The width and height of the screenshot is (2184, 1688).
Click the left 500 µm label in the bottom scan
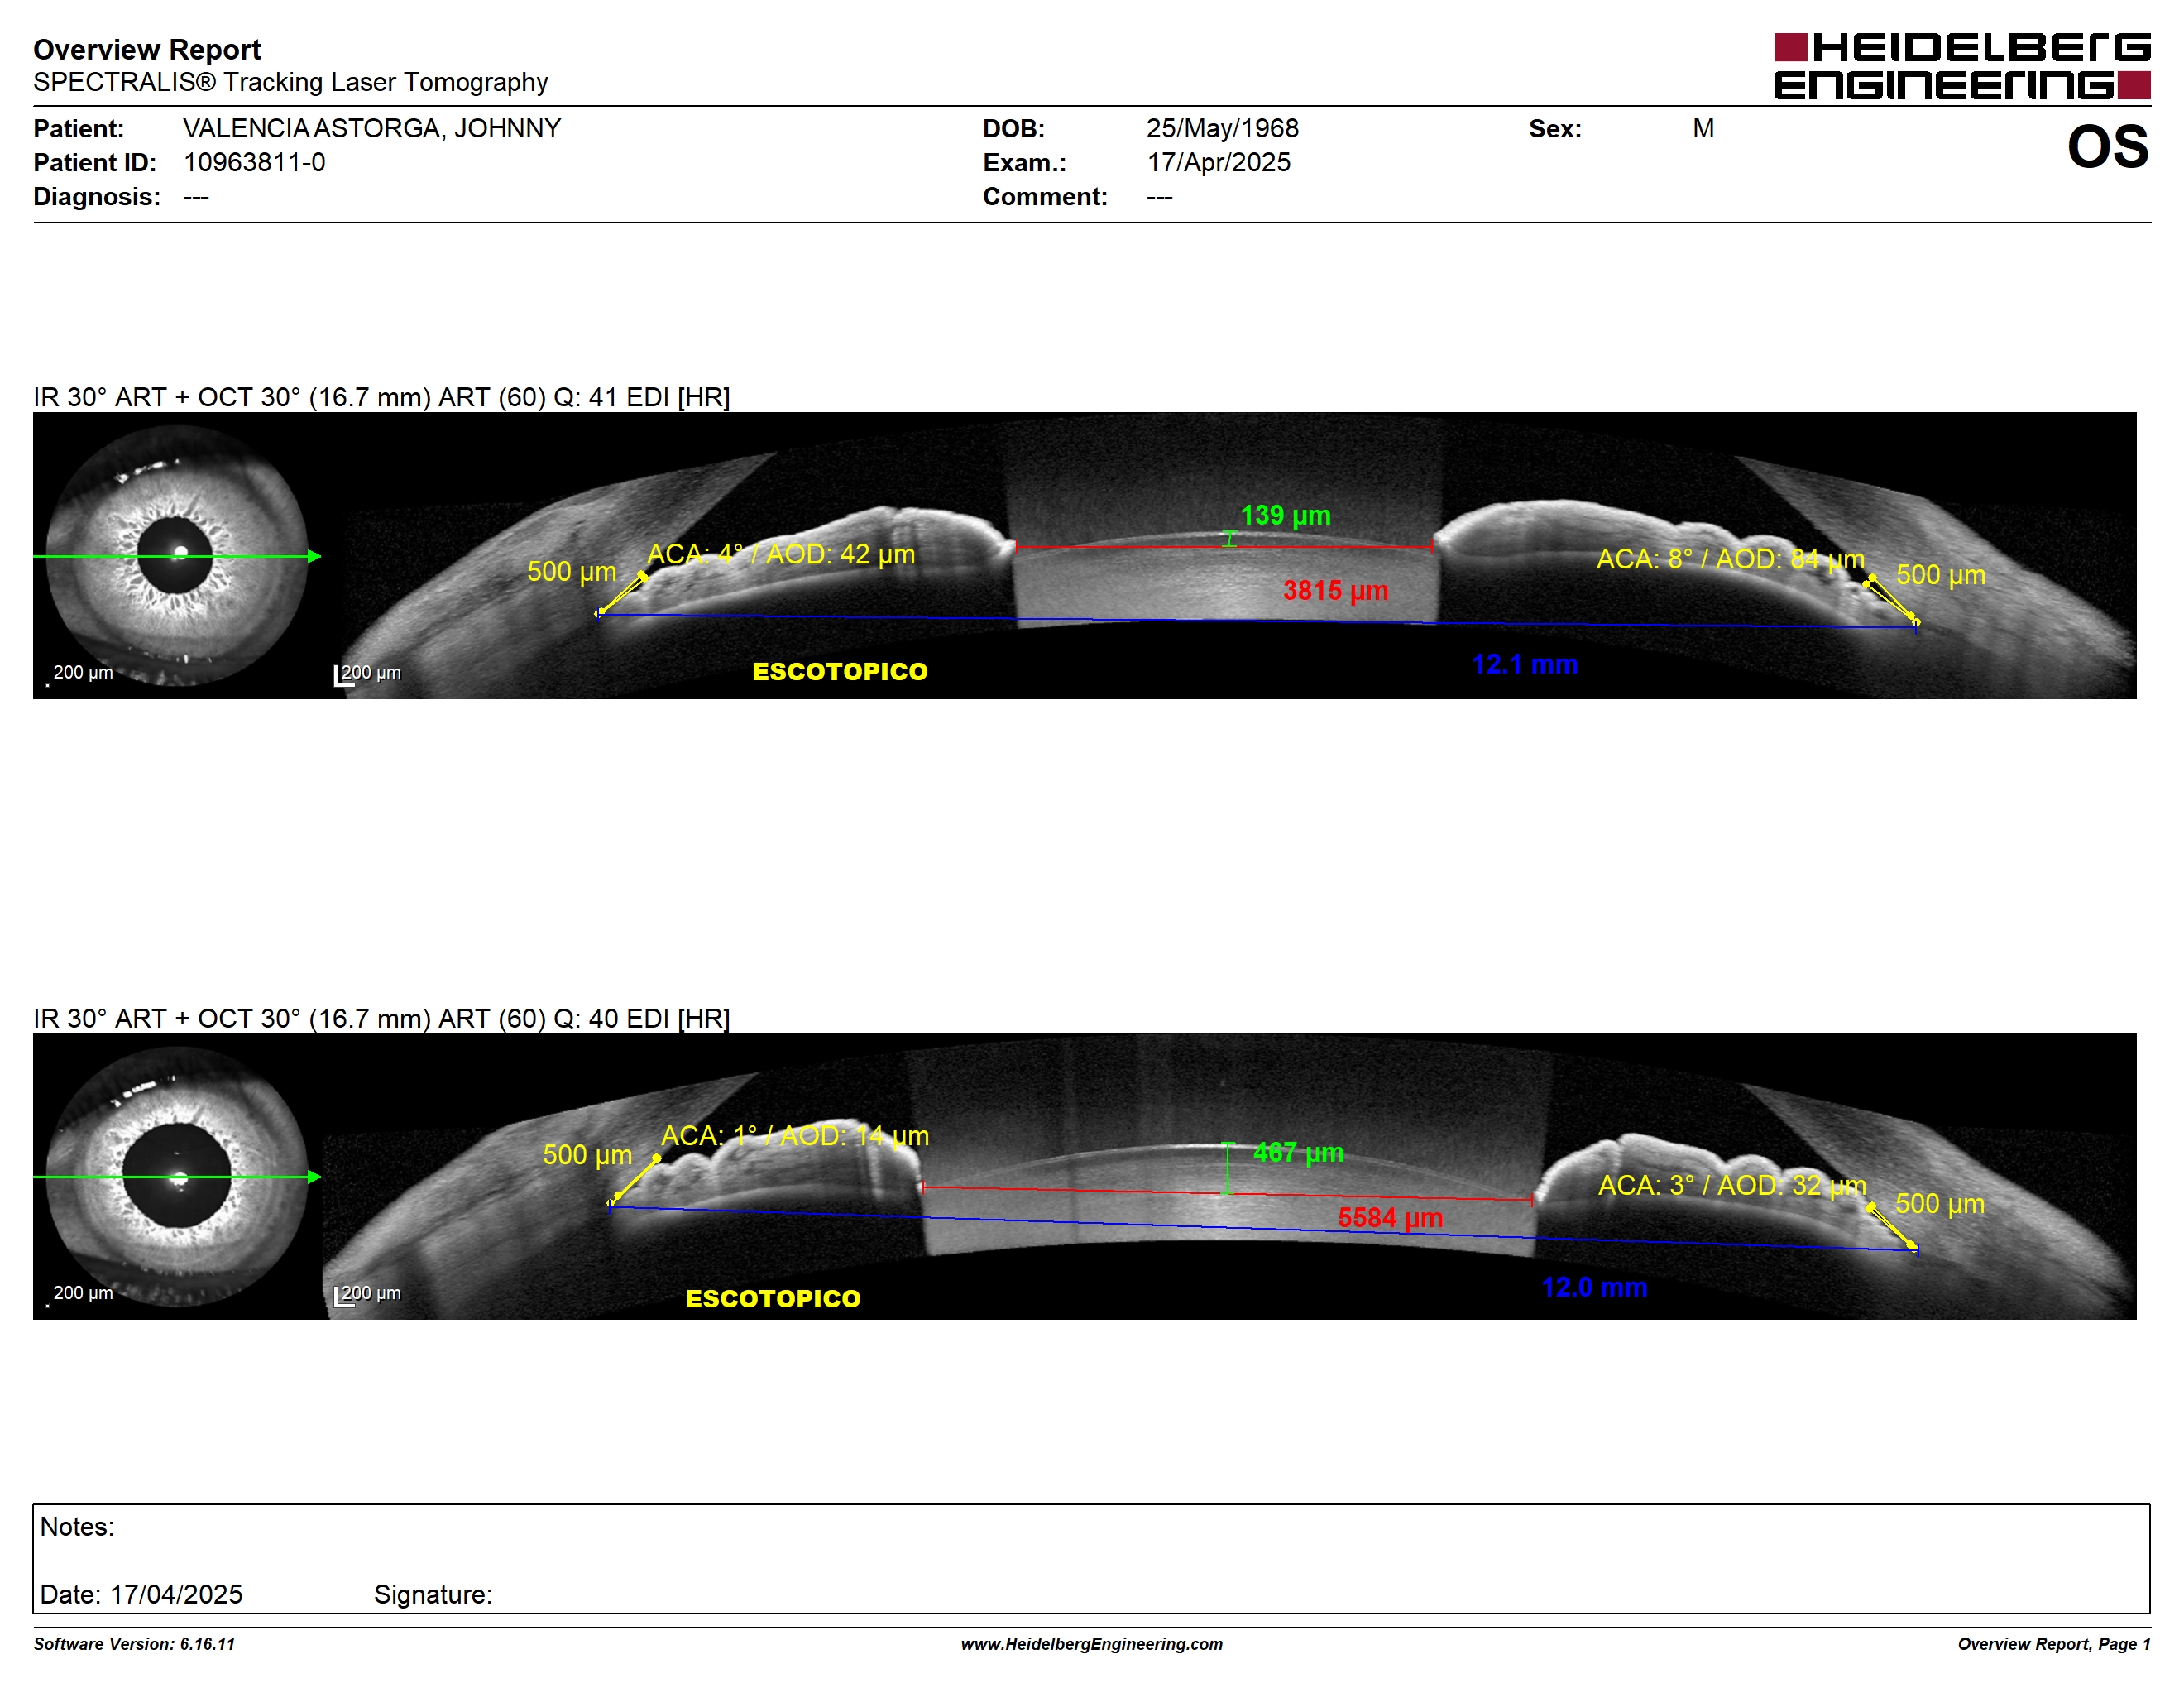(587, 1156)
